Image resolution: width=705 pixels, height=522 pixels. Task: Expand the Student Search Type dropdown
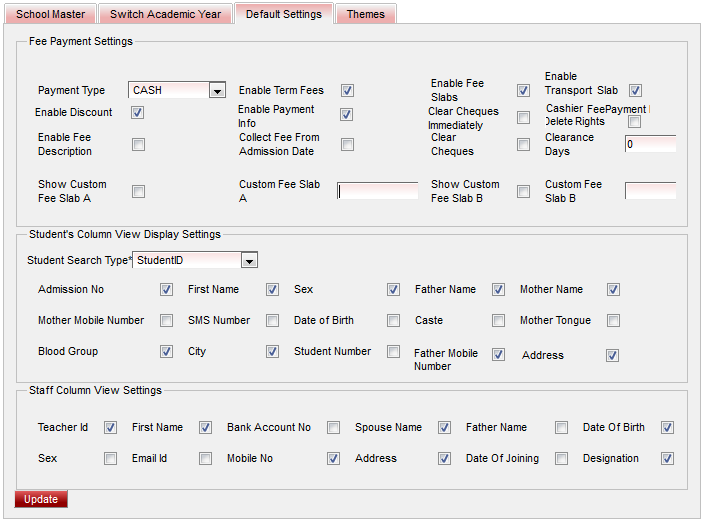(249, 261)
